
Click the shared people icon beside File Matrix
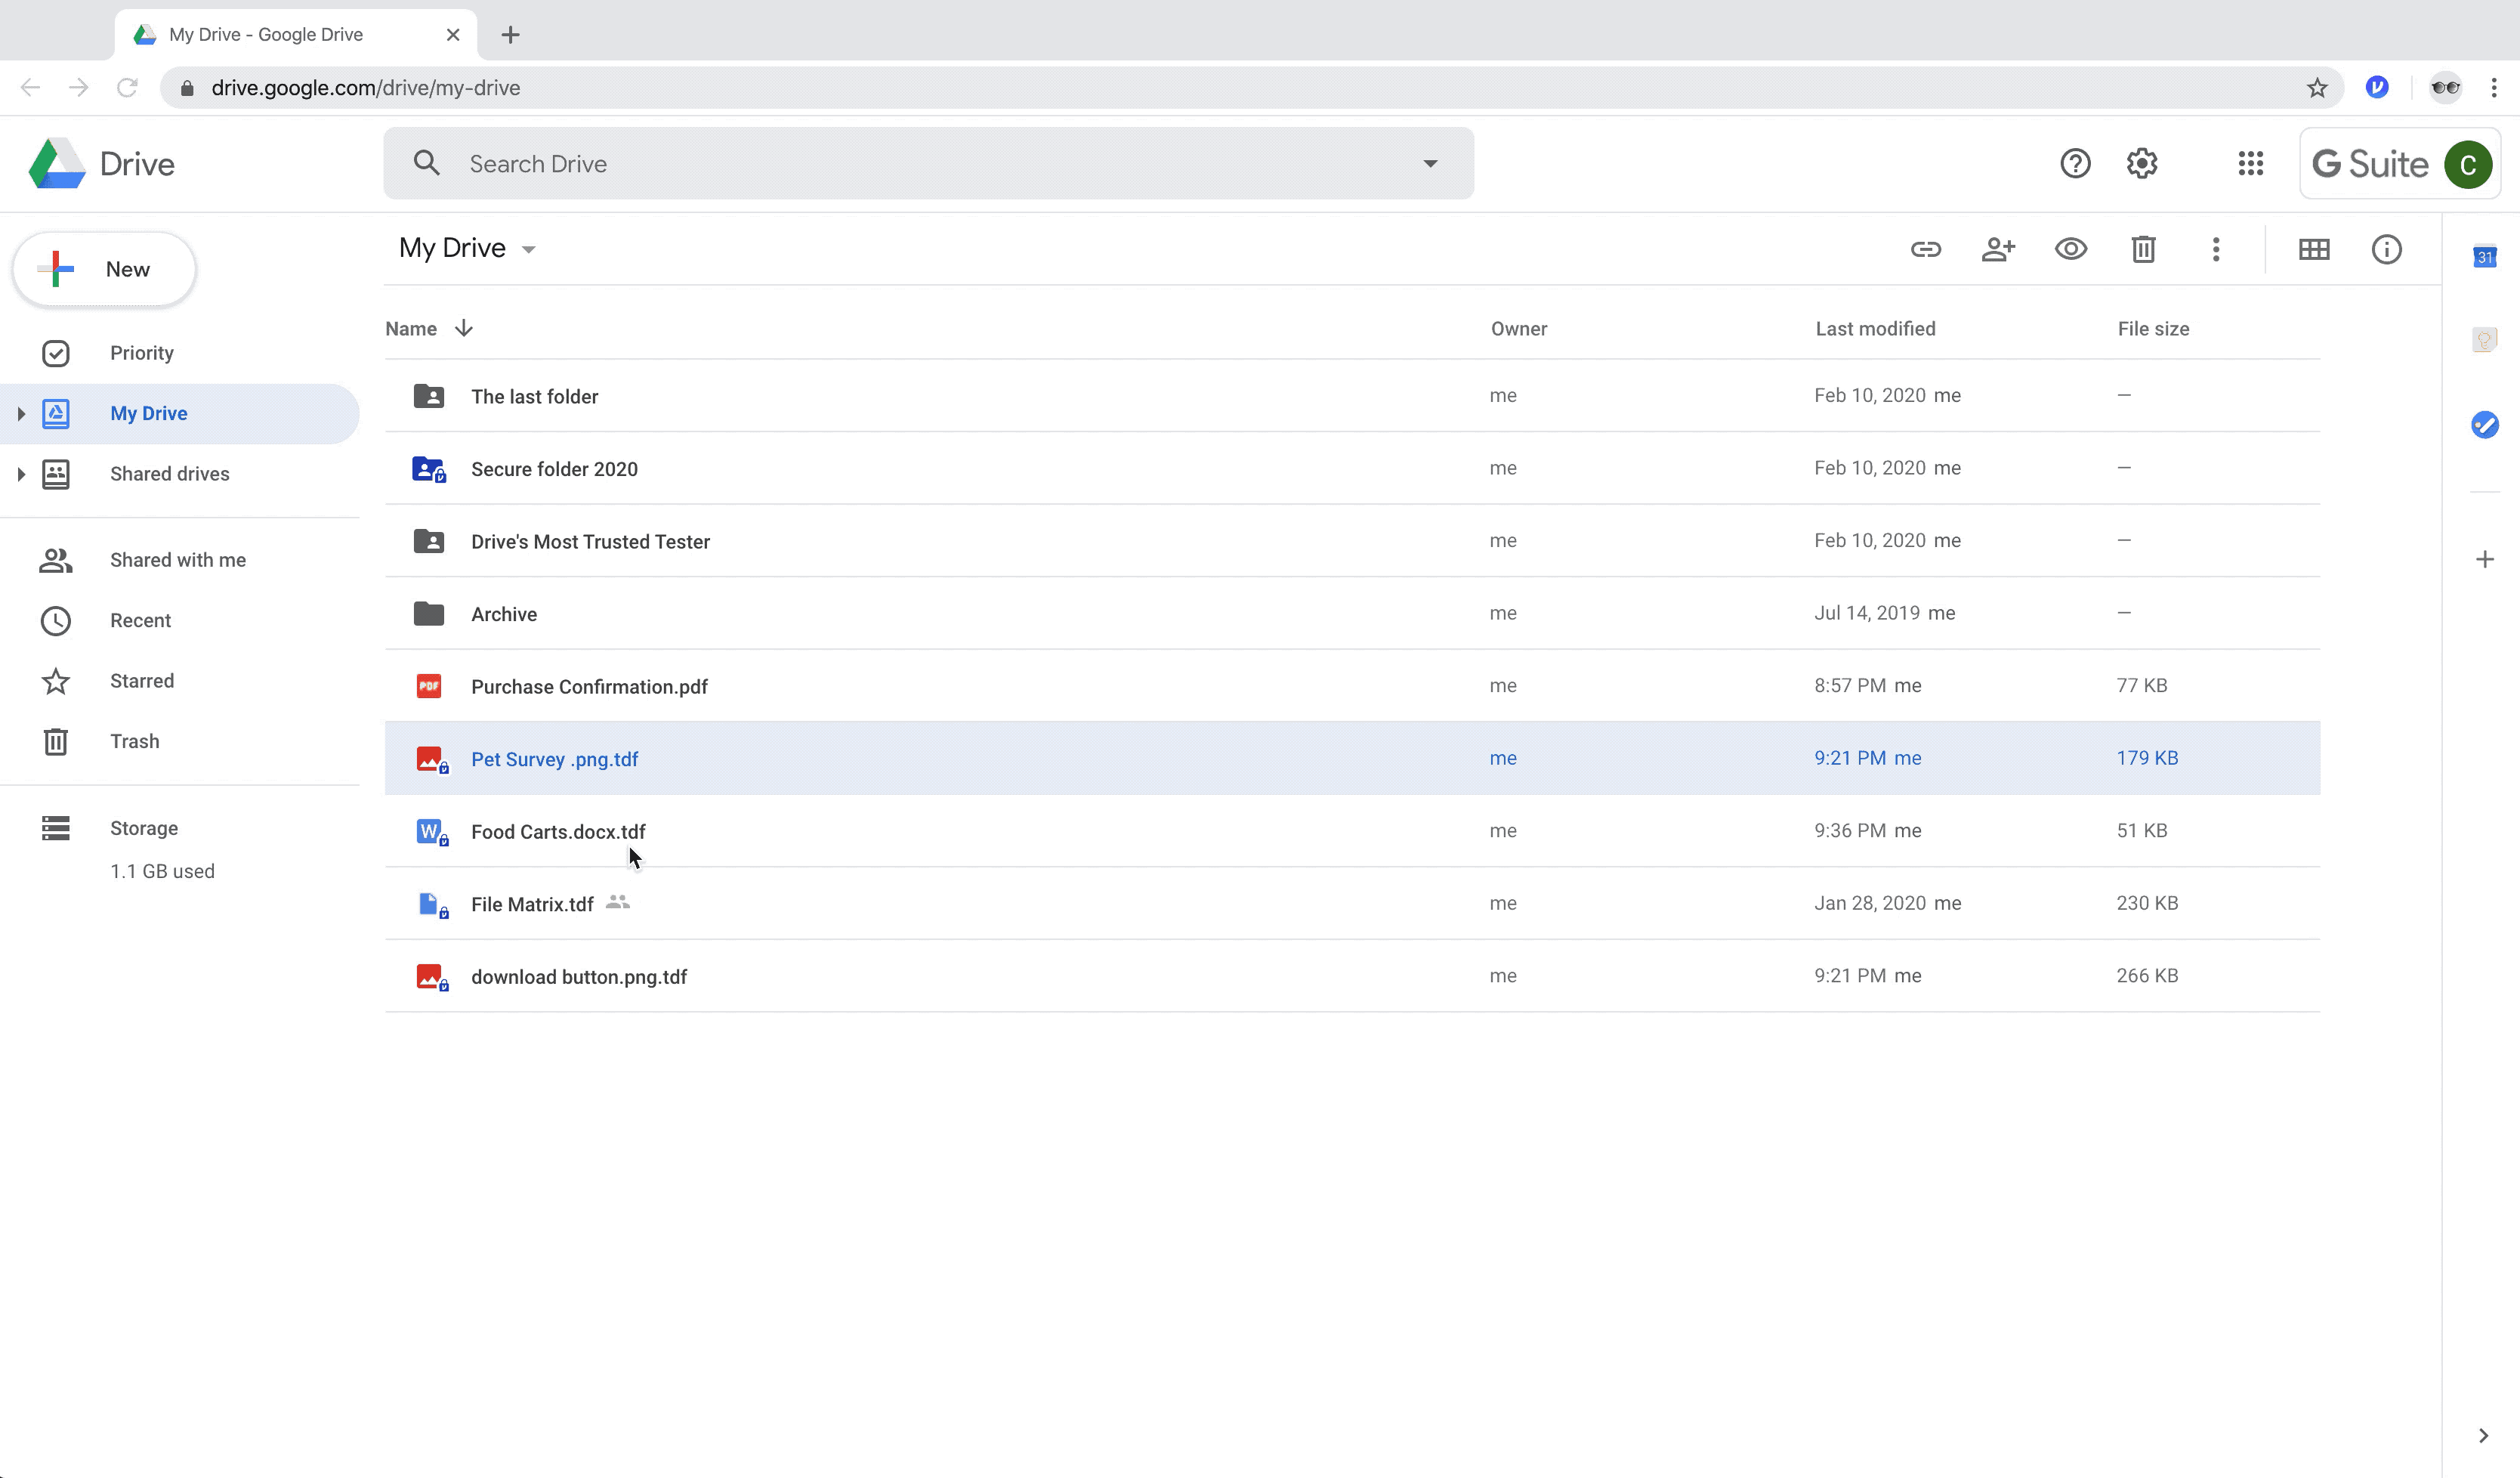pos(618,902)
